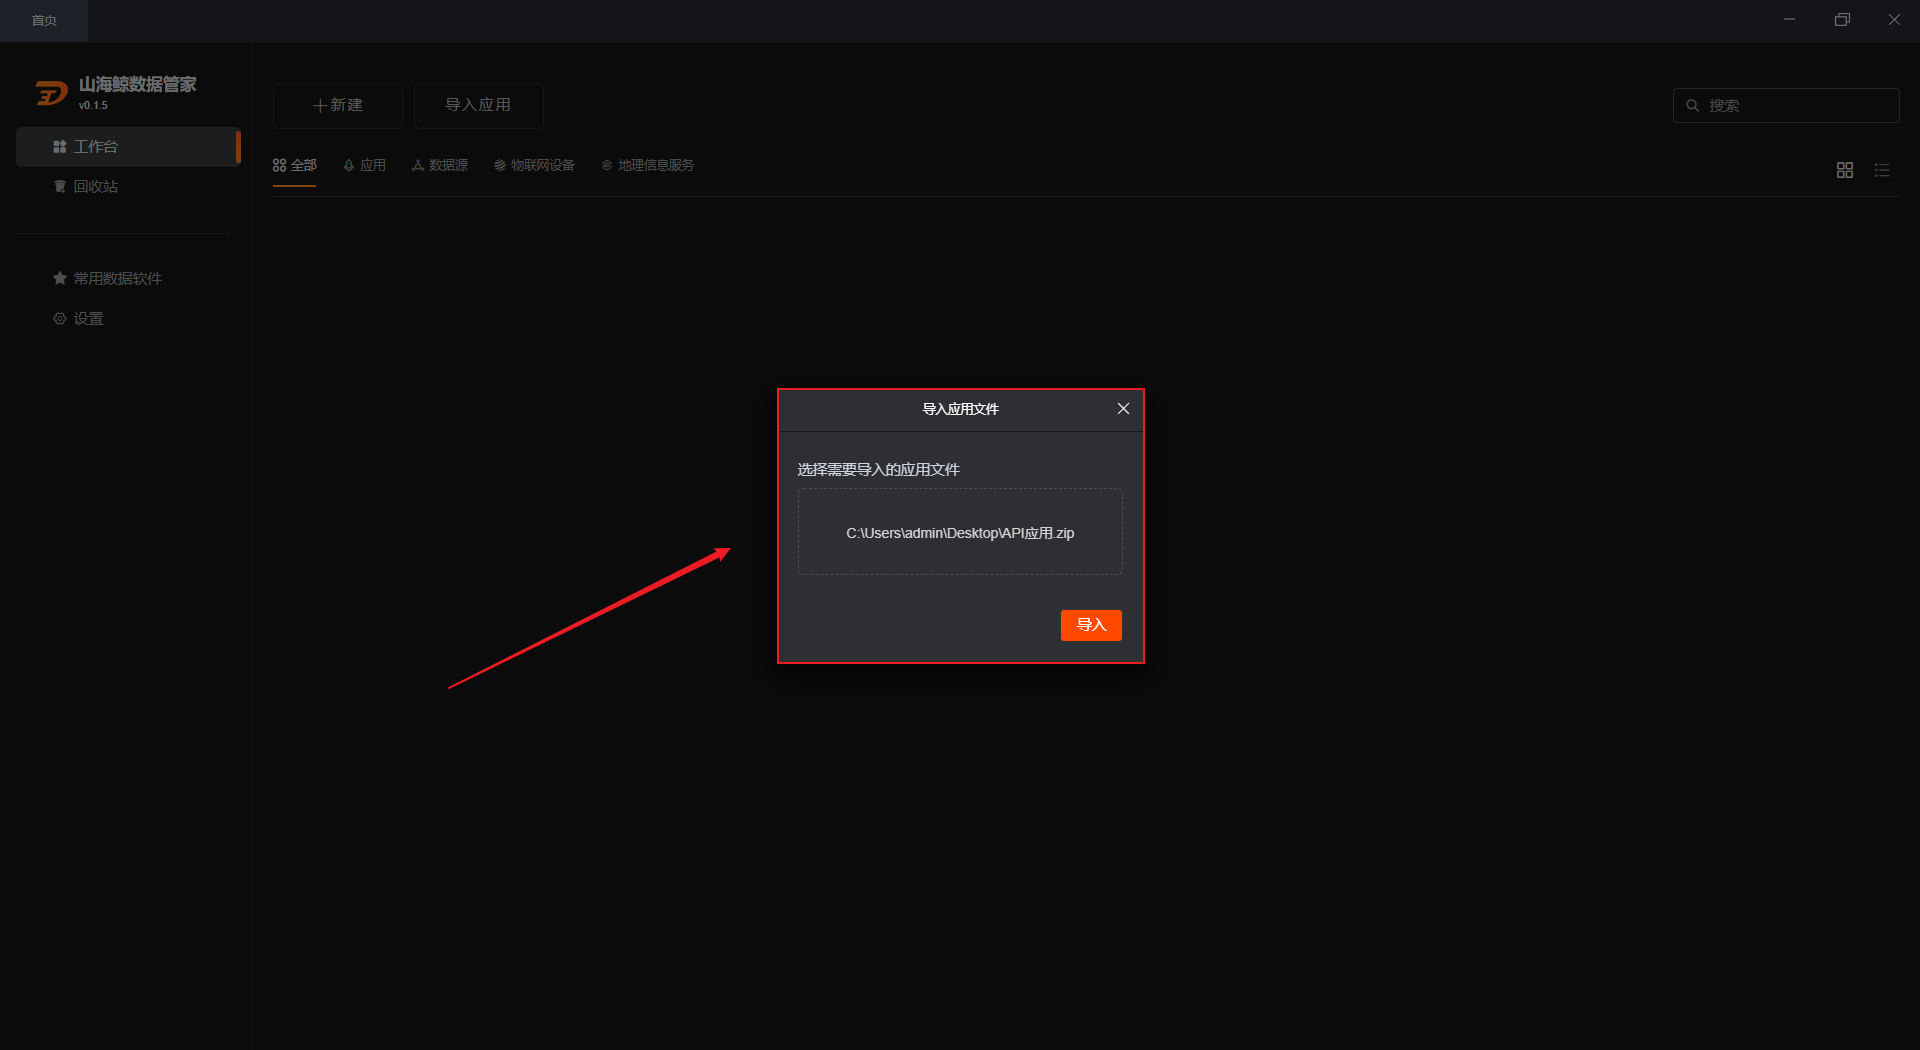Click the 常用数据软件 star icon
This screenshot has width=1920, height=1050.
pos(60,278)
